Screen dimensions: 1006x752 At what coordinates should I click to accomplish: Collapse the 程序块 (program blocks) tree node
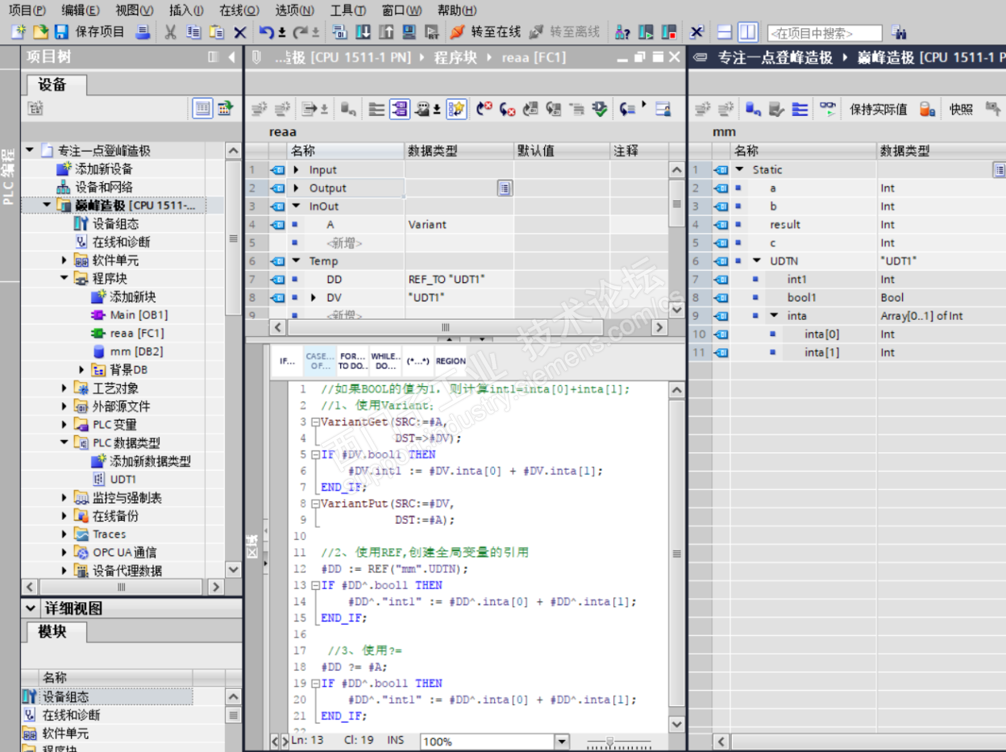click(65, 279)
